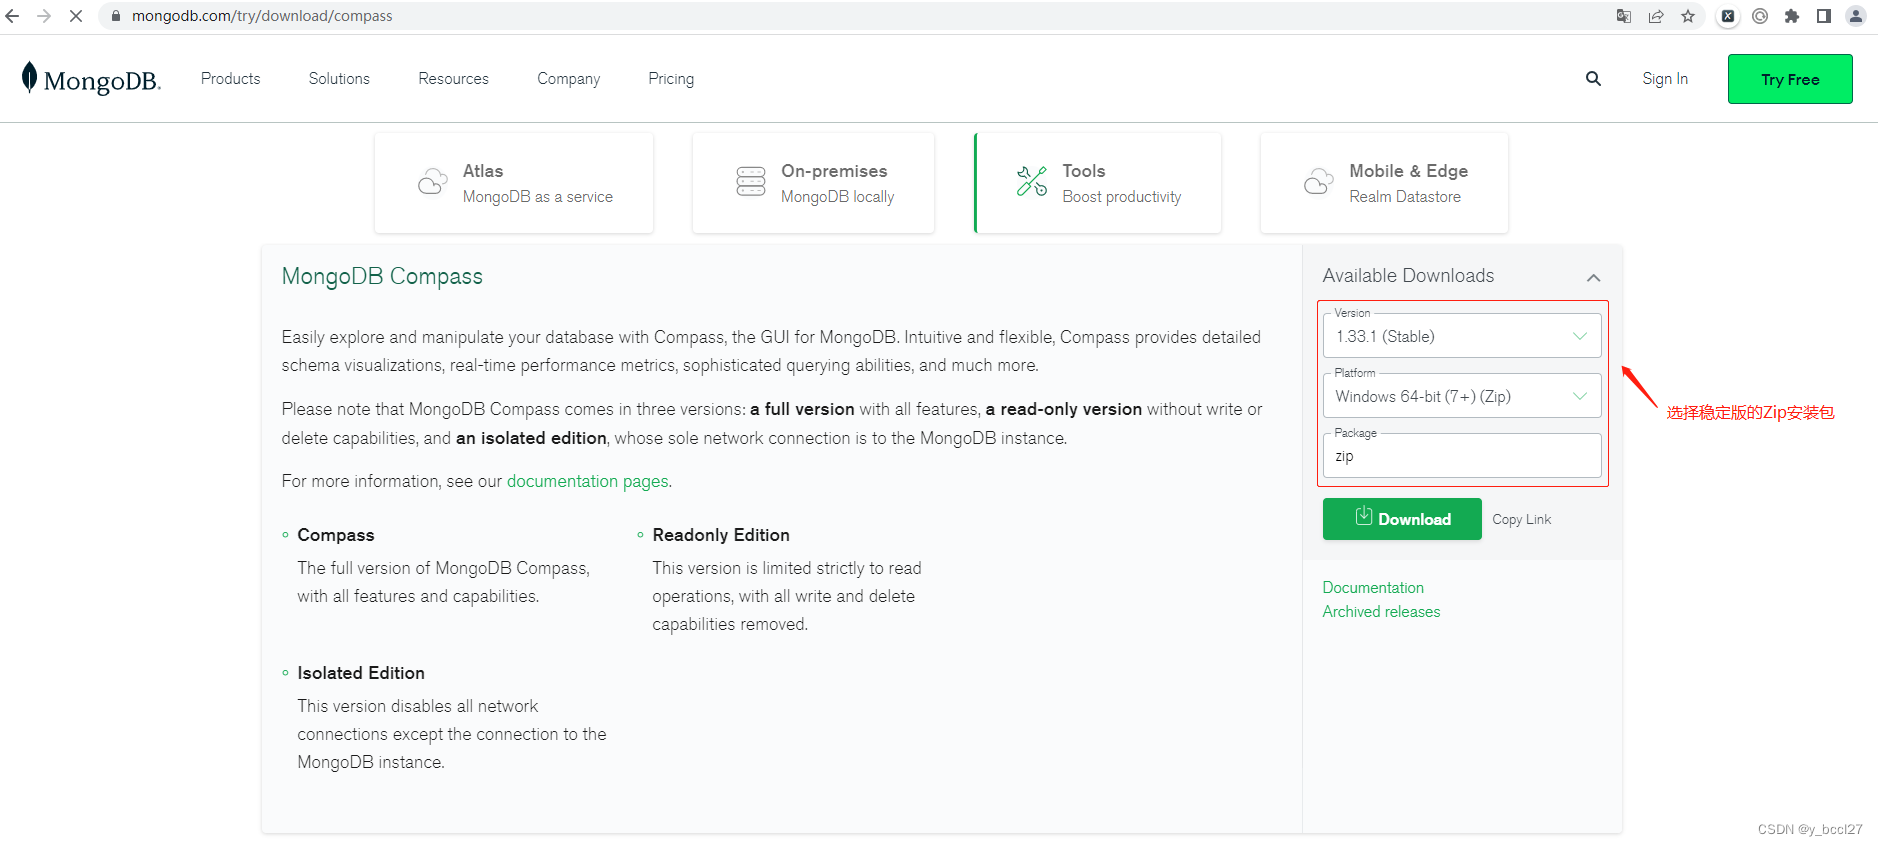Open the Resources menu

click(454, 79)
